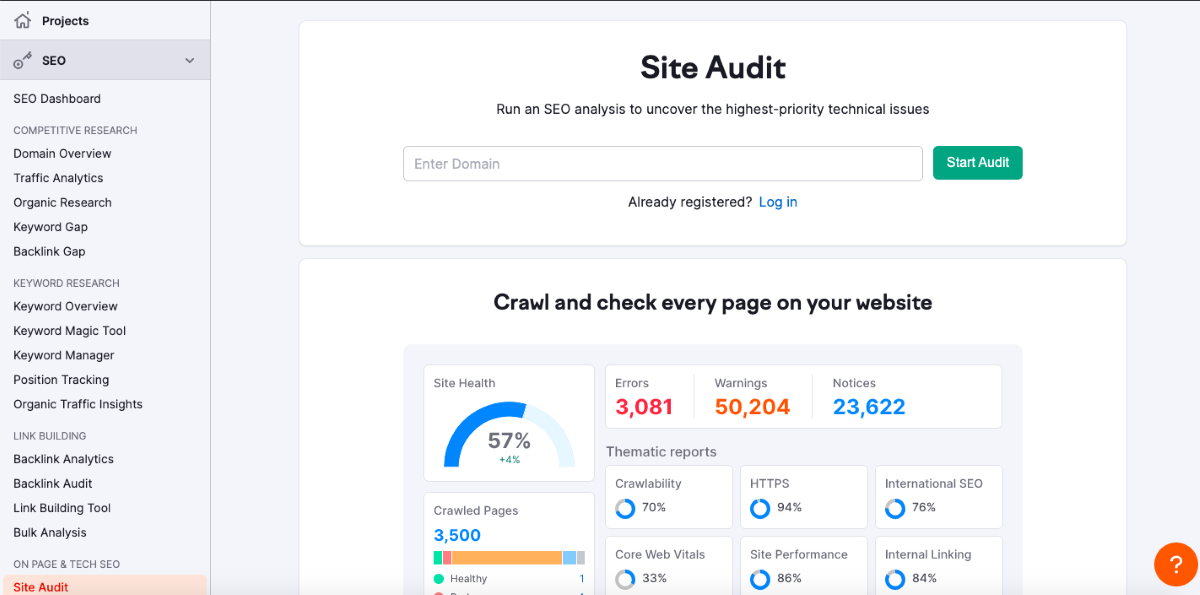The image size is (1200, 595).
Task: Click the Enter Domain input field
Action: (x=662, y=164)
